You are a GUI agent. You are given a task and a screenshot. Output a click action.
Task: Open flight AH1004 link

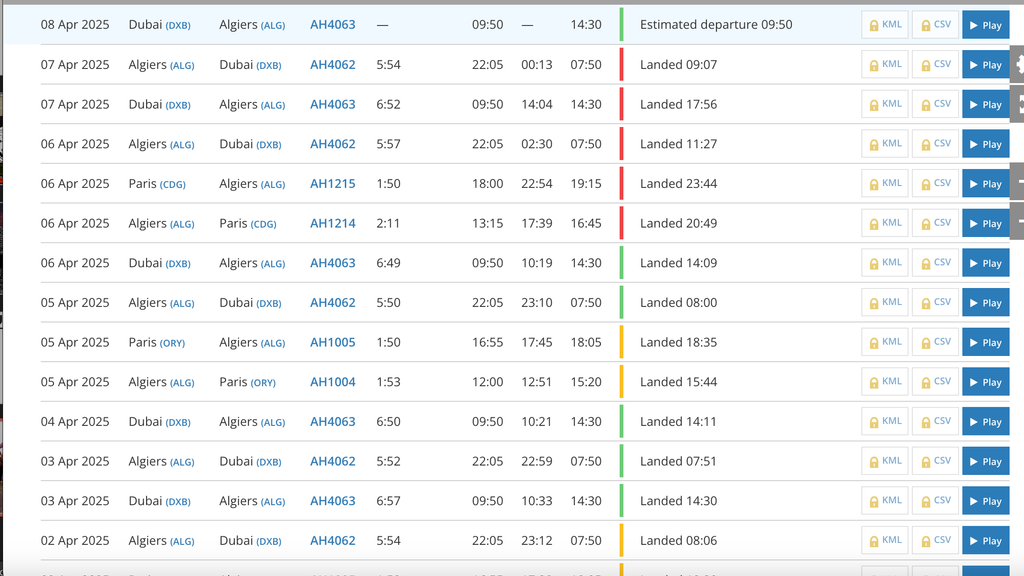click(332, 382)
